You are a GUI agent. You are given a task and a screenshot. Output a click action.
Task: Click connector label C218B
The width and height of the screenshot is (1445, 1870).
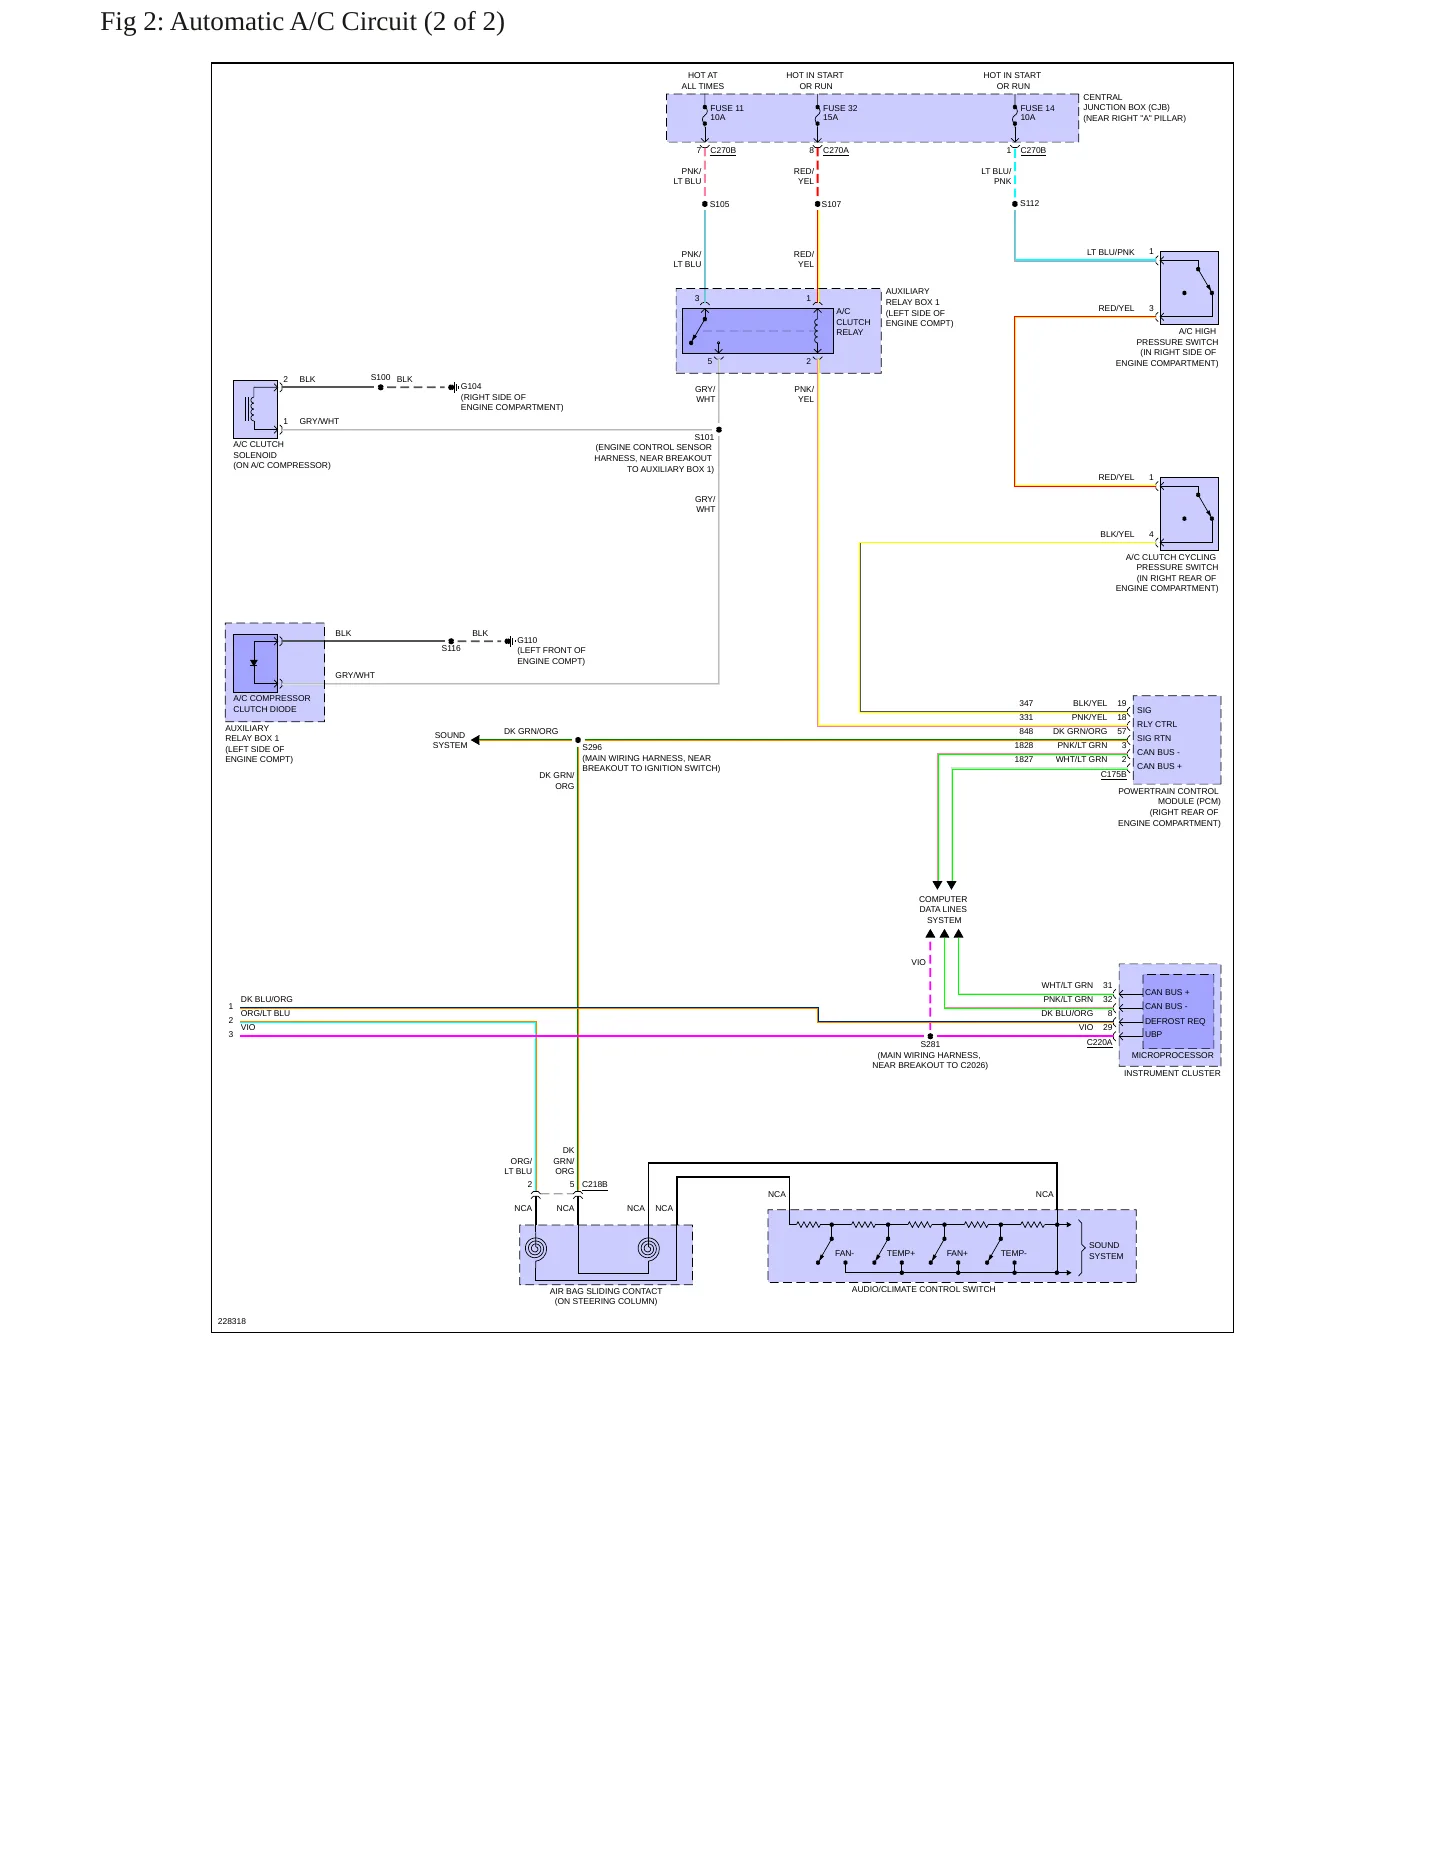tap(594, 1185)
